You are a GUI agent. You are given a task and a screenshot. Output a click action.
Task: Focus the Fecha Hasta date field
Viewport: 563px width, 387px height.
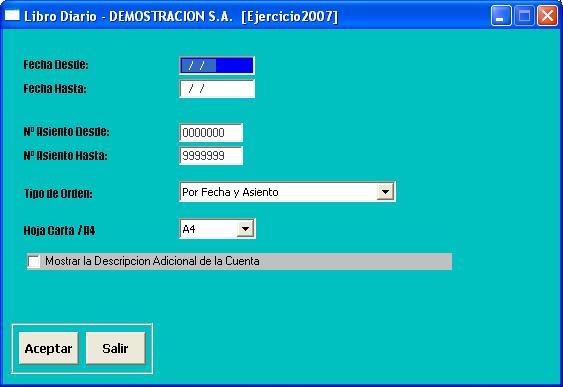pyautogui.click(x=217, y=89)
